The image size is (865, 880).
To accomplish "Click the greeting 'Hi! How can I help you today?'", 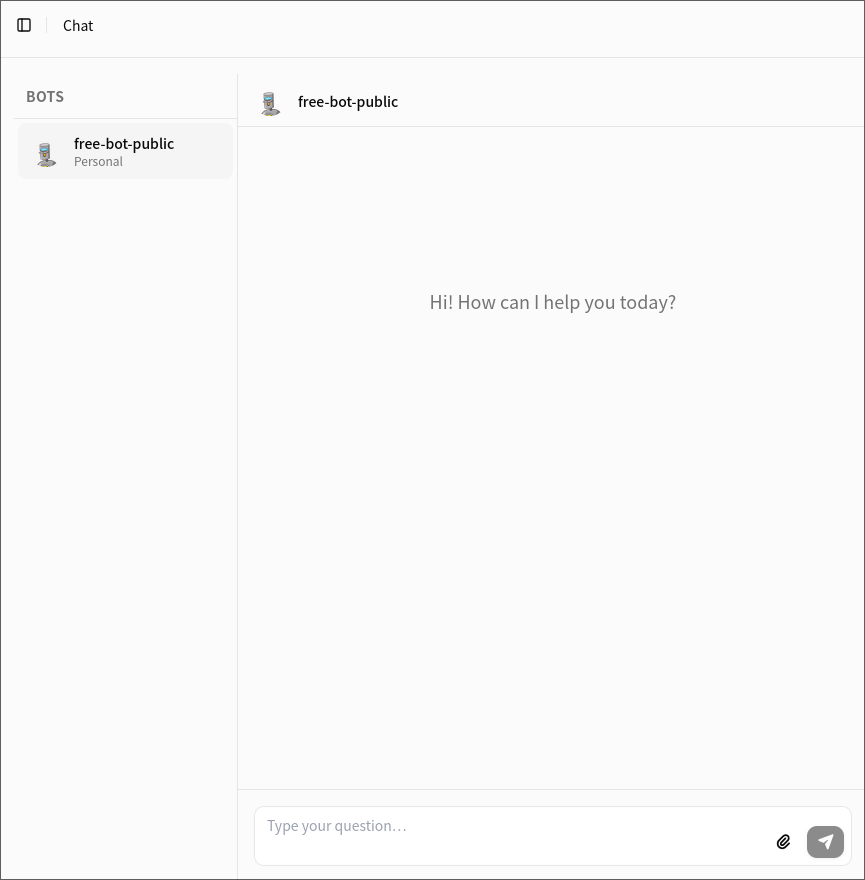I will pyautogui.click(x=552, y=302).
